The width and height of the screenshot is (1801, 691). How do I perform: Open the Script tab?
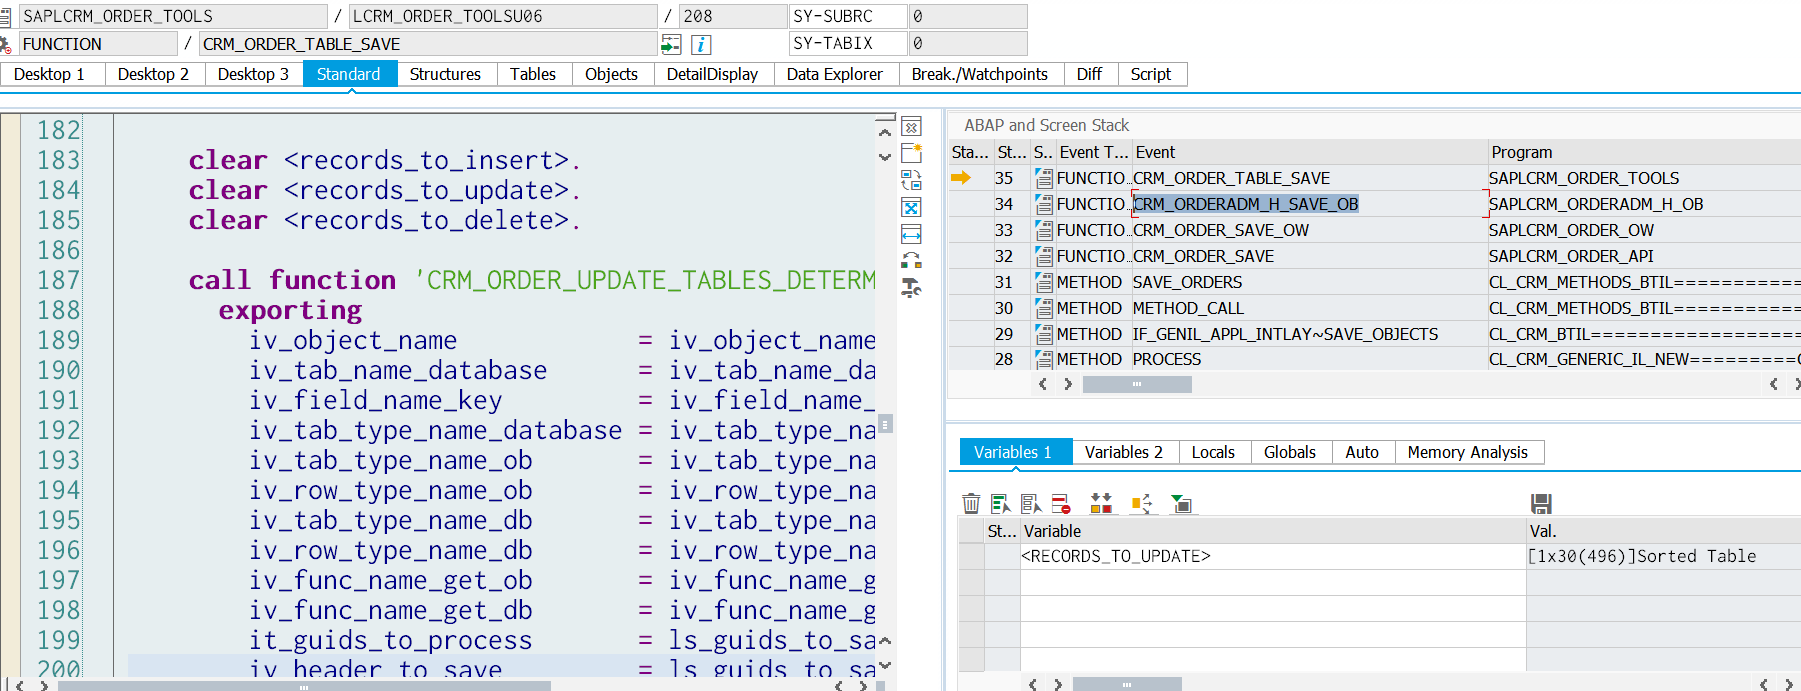1151,74
